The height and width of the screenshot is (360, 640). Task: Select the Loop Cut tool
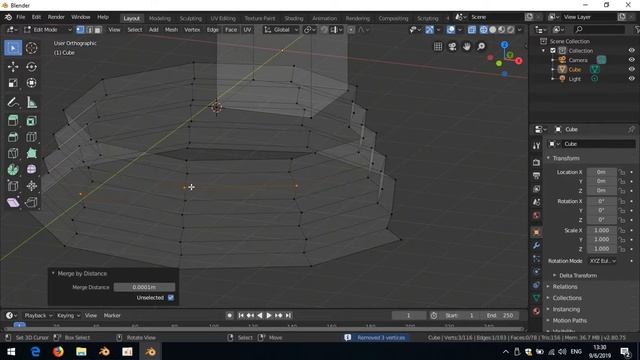tap(31, 137)
